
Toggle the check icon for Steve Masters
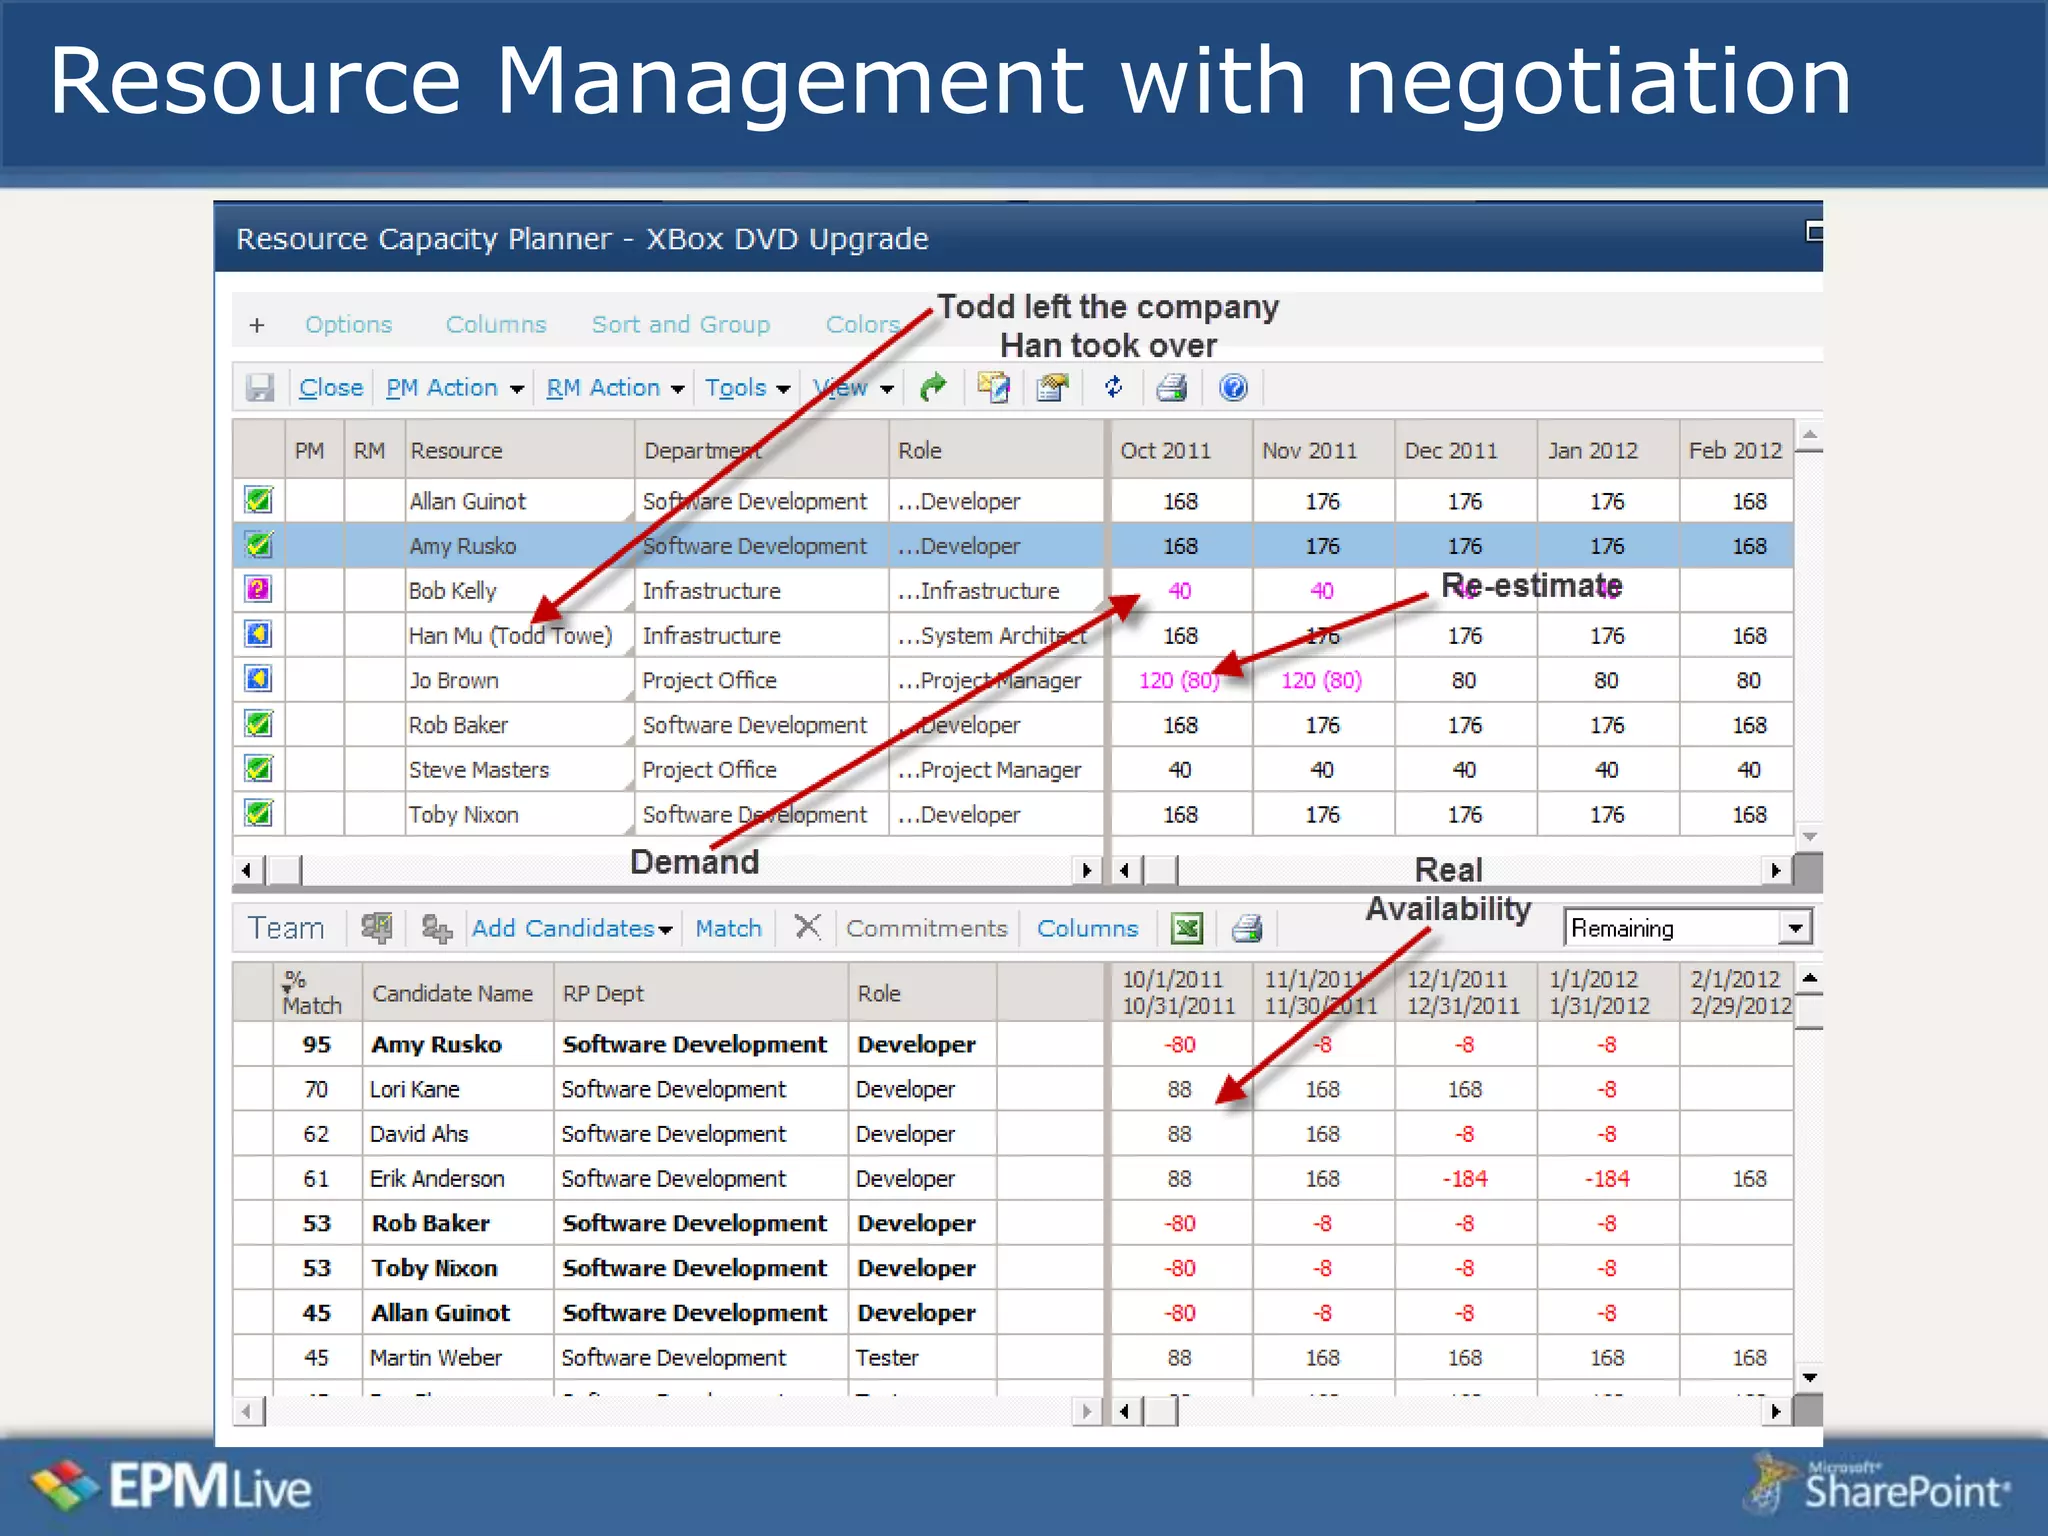click(258, 768)
